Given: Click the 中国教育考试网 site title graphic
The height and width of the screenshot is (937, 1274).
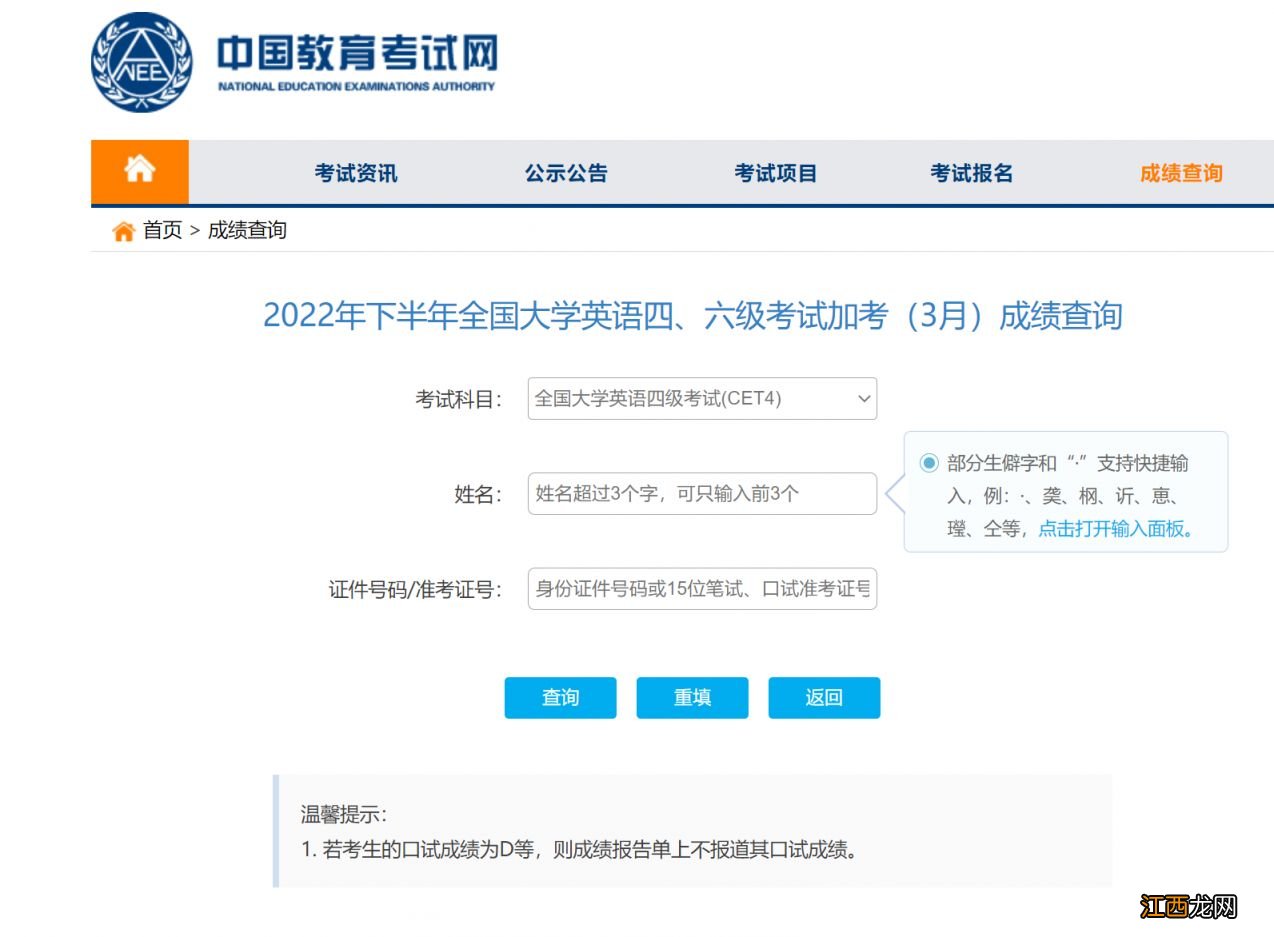Looking at the screenshot, I should pos(355,55).
